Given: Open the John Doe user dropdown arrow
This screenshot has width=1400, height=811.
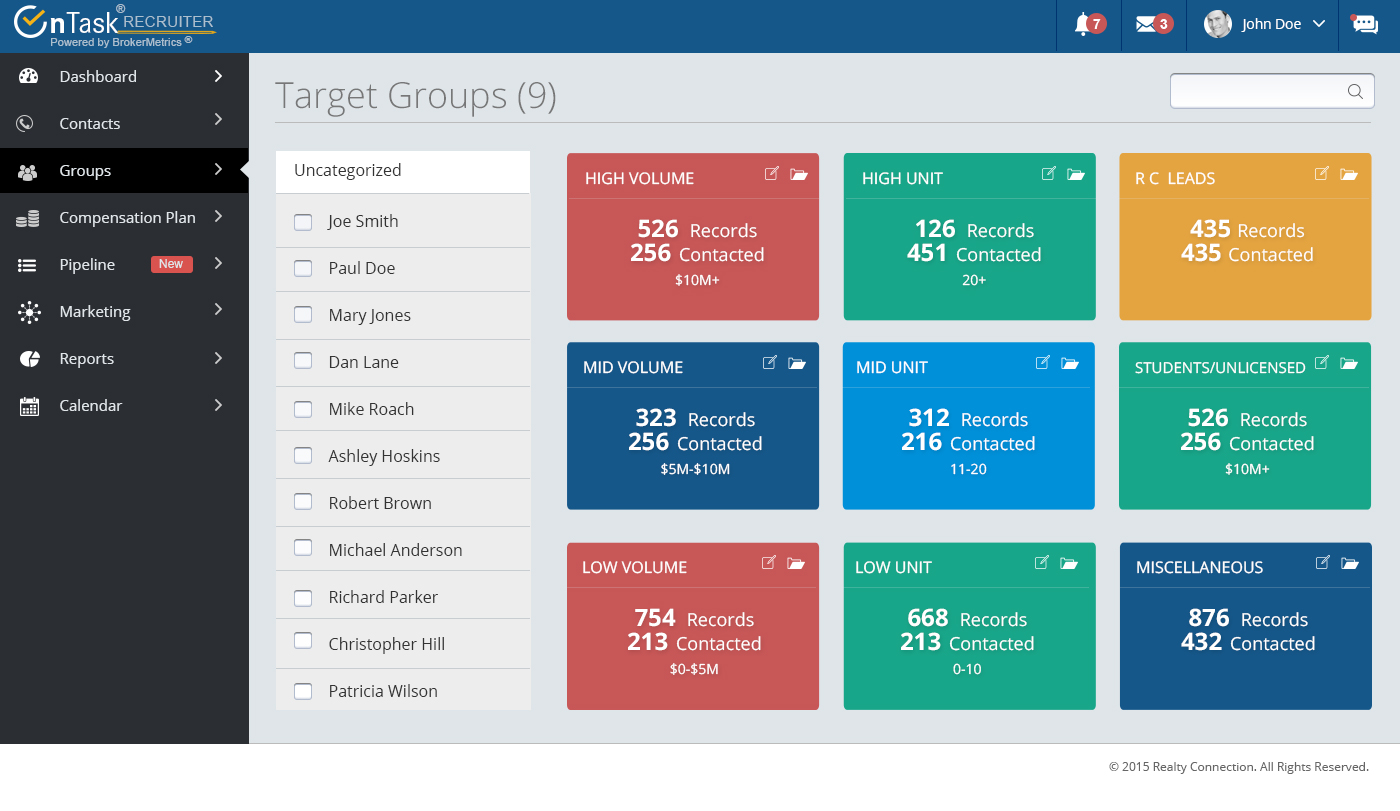Looking at the screenshot, I should click(1318, 24).
